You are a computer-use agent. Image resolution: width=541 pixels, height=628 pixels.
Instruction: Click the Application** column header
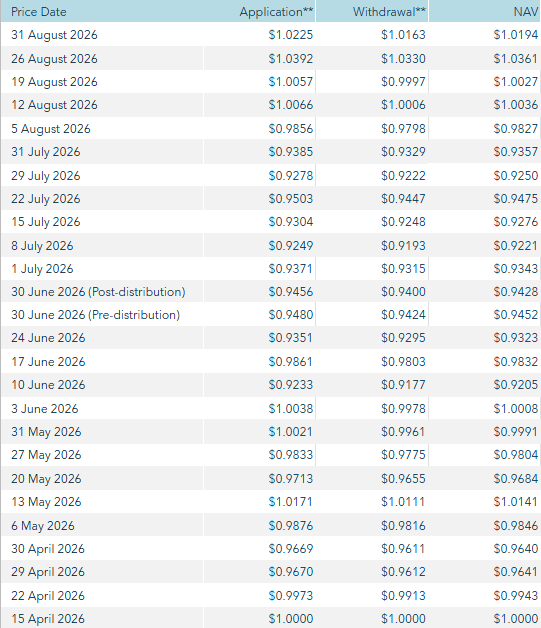pos(276,12)
